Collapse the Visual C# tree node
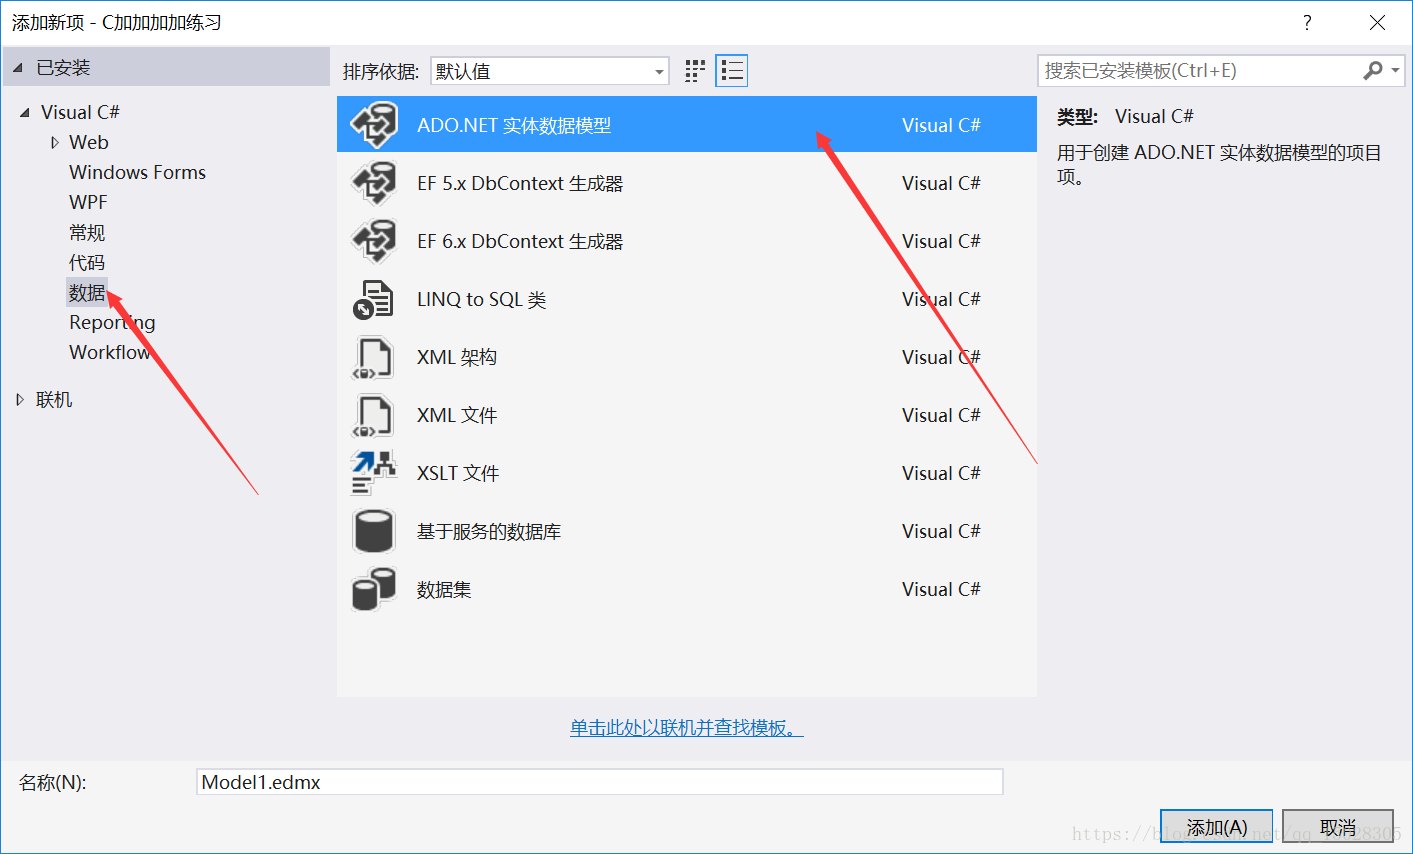This screenshot has height=854, width=1413. click(25, 112)
